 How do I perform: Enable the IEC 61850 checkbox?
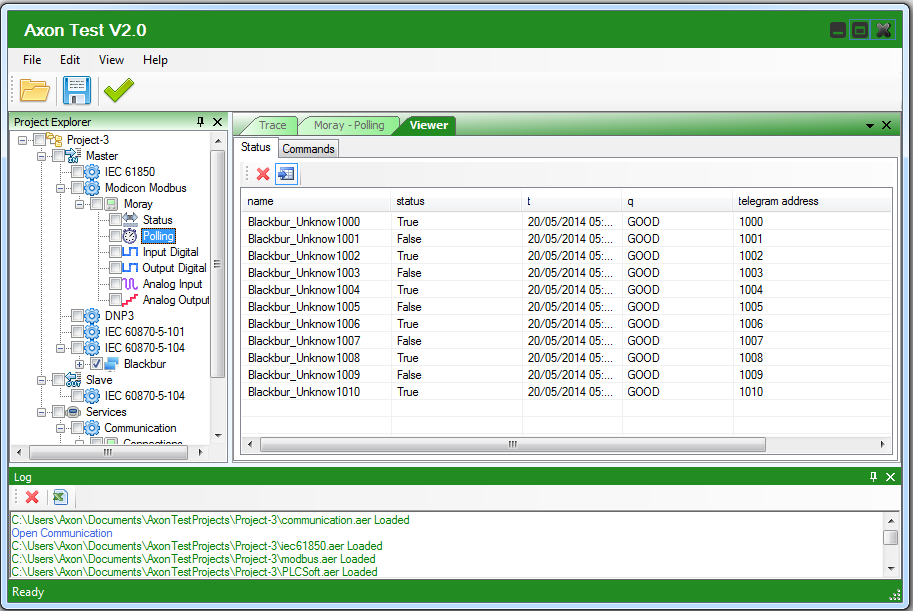[x=78, y=172]
